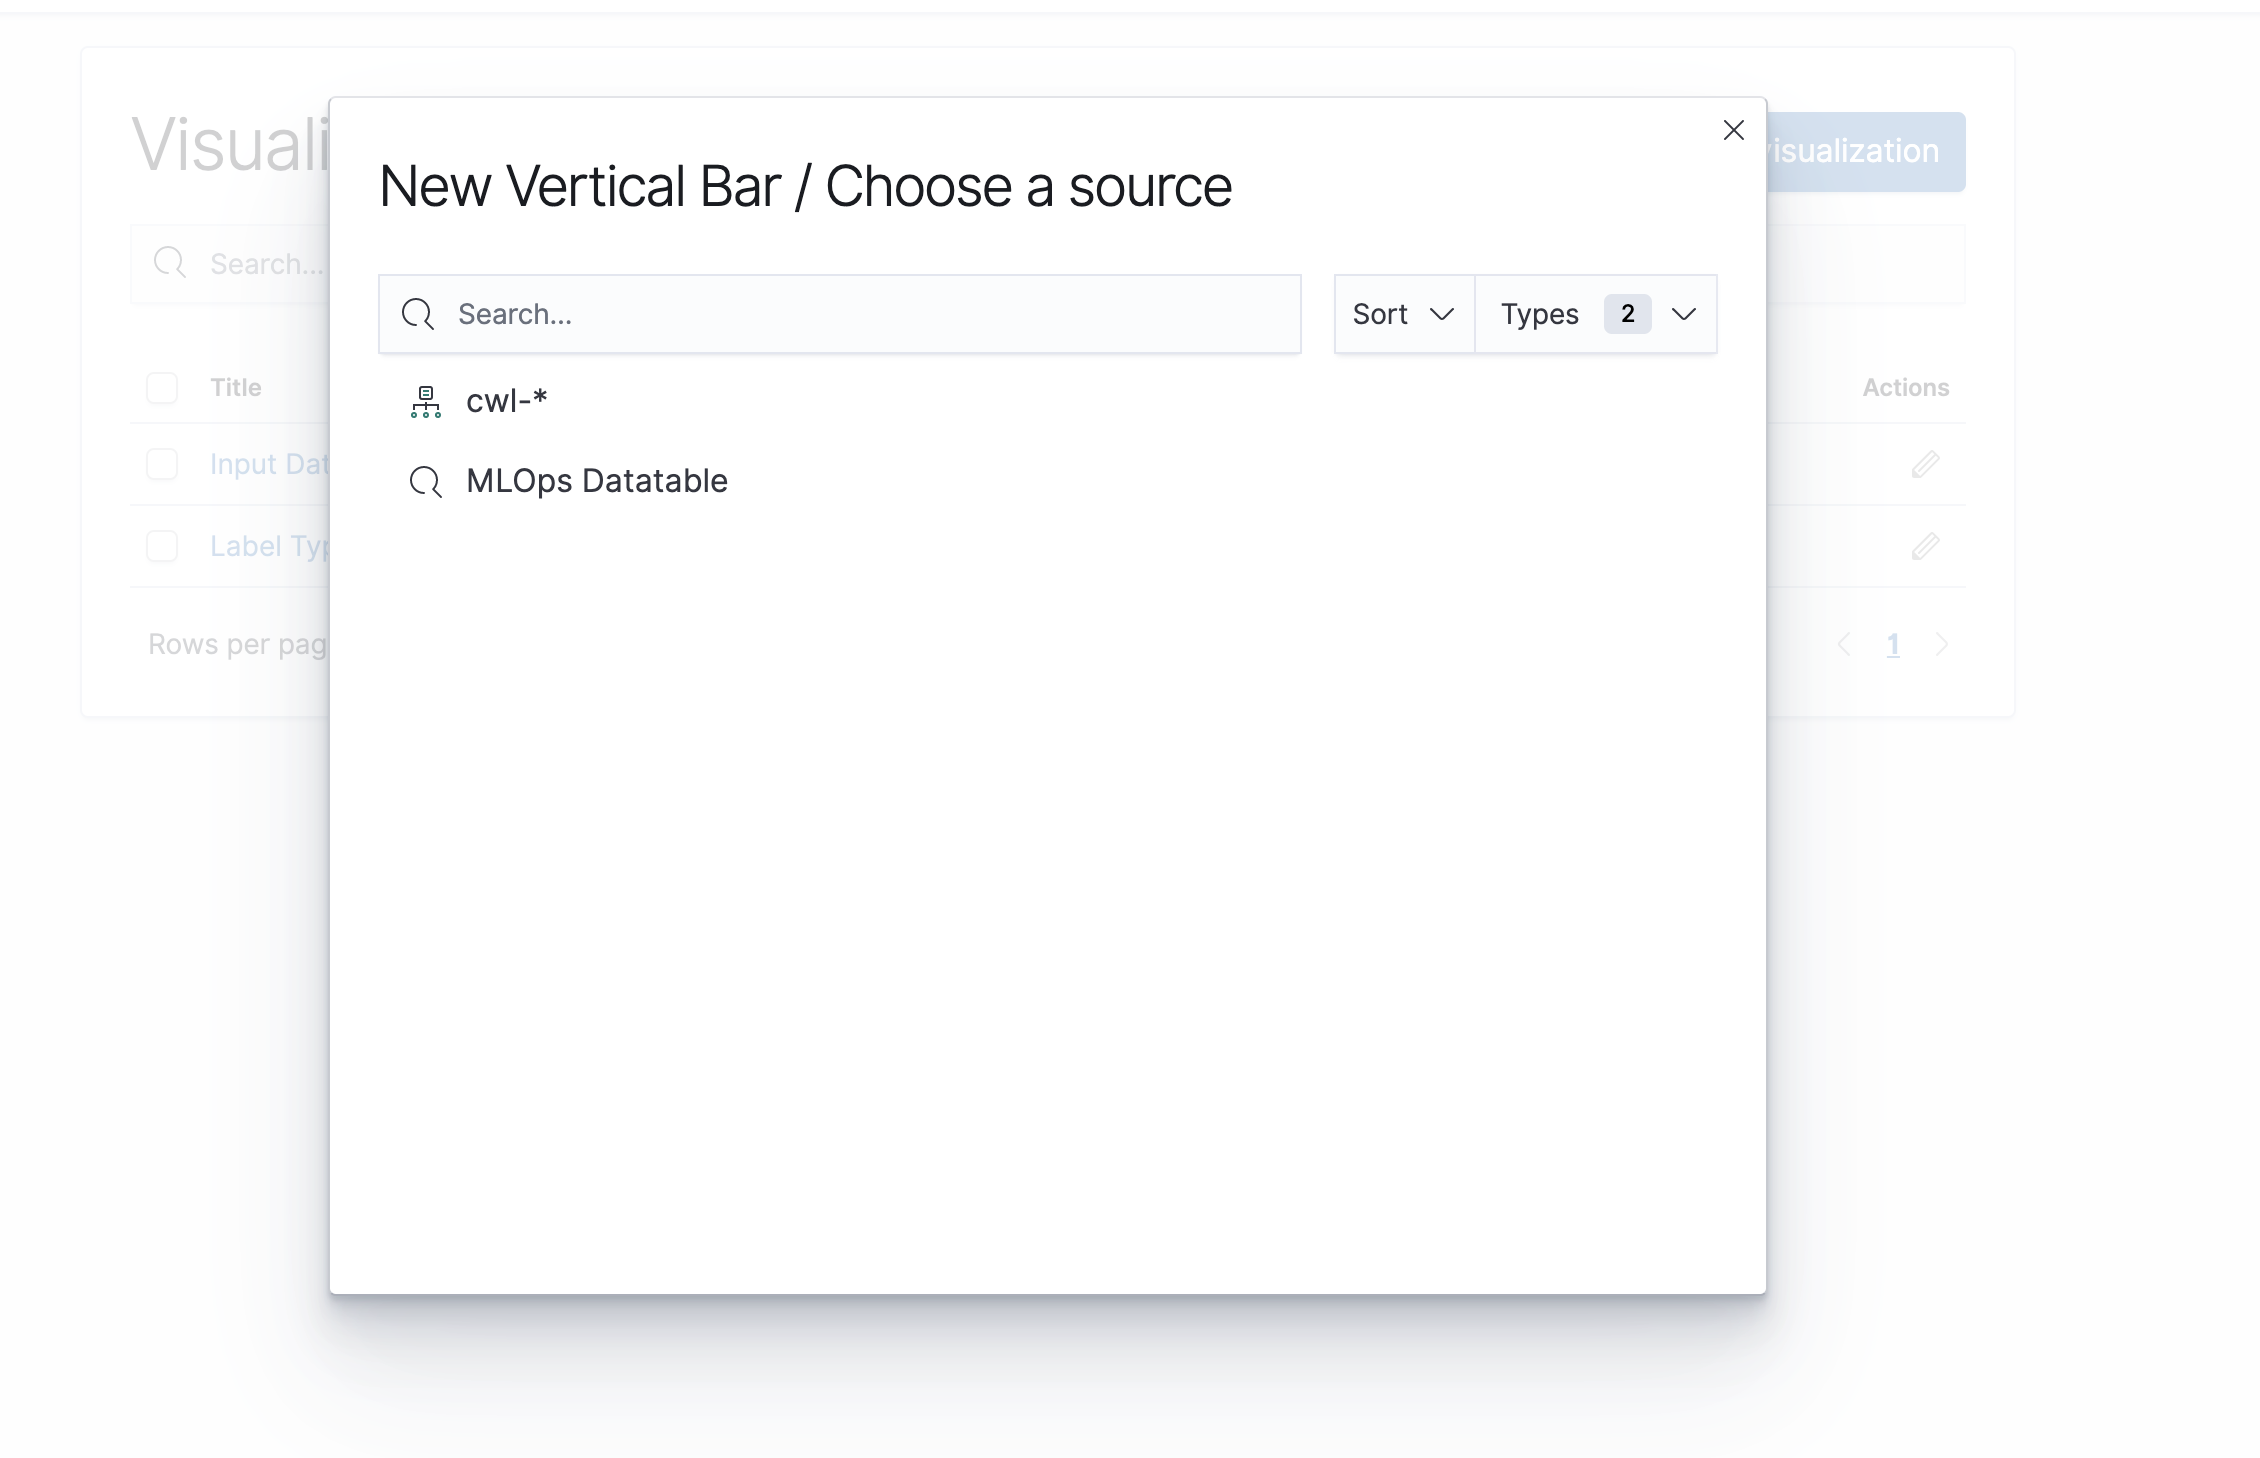
Task: Click the create visualization button behind modal
Action: coord(1866,152)
